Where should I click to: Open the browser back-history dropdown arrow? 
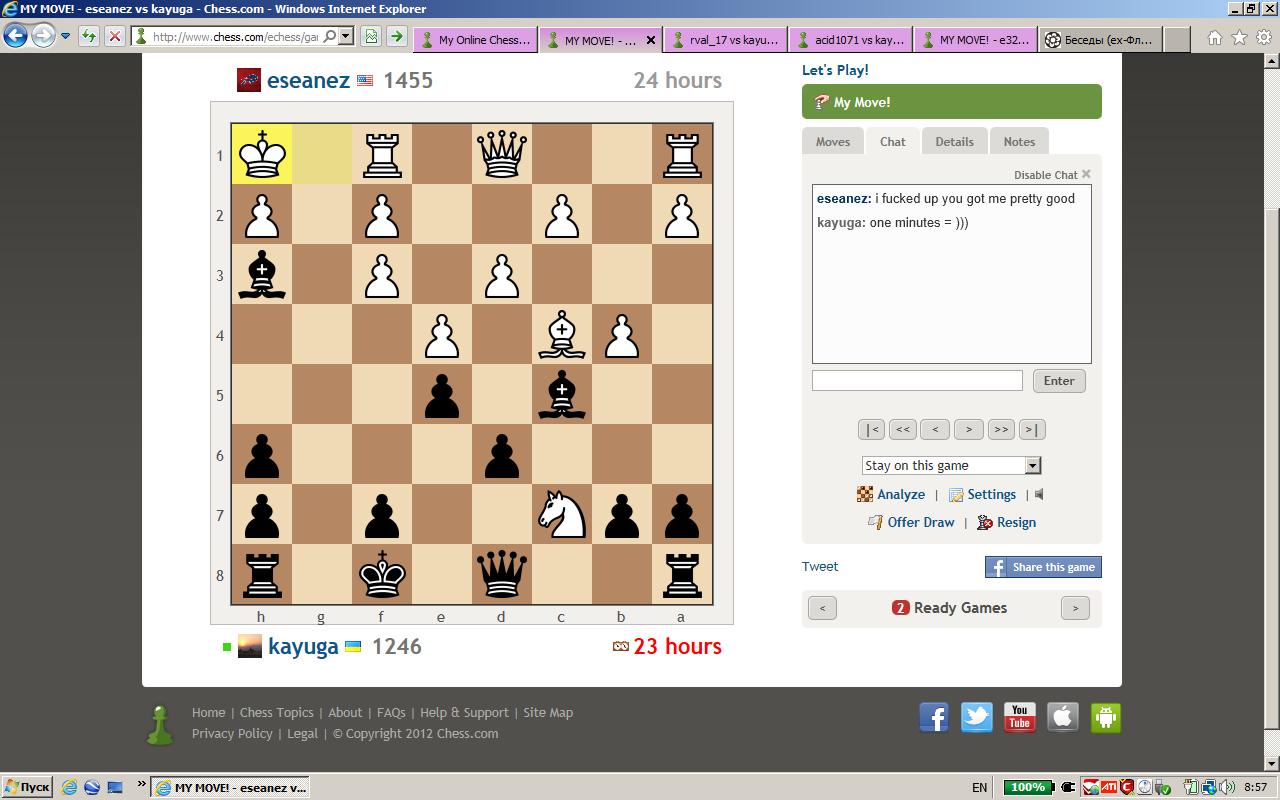(x=65, y=37)
